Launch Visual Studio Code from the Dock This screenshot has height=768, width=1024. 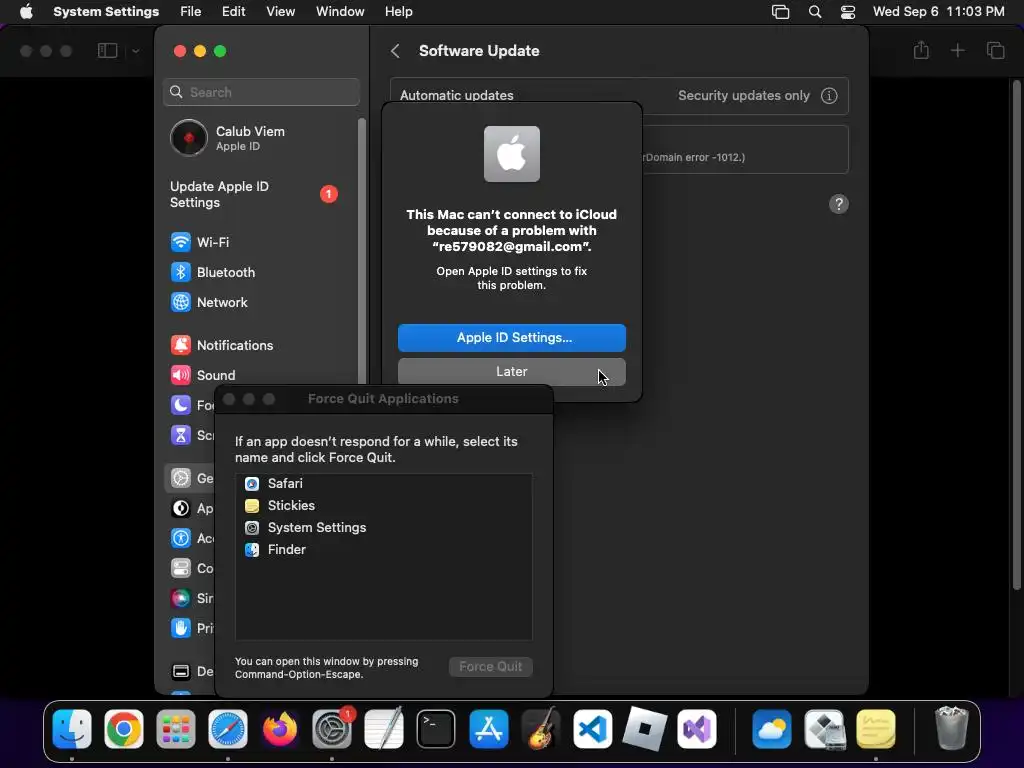tap(592, 729)
